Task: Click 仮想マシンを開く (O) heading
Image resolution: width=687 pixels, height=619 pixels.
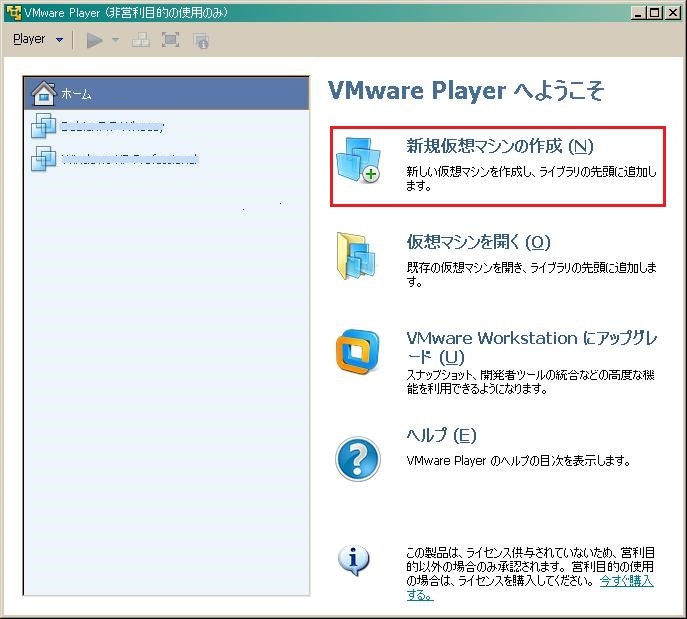Action: (x=478, y=242)
